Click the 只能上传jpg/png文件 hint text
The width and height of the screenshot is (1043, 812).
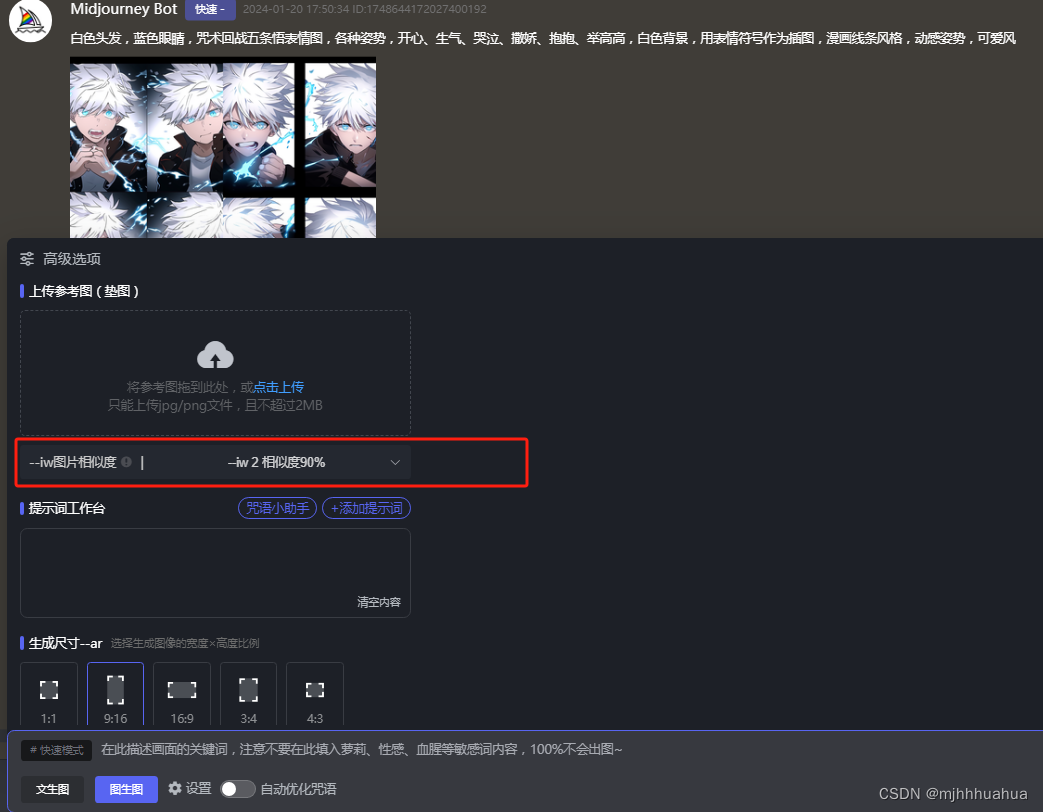[216, 405]
